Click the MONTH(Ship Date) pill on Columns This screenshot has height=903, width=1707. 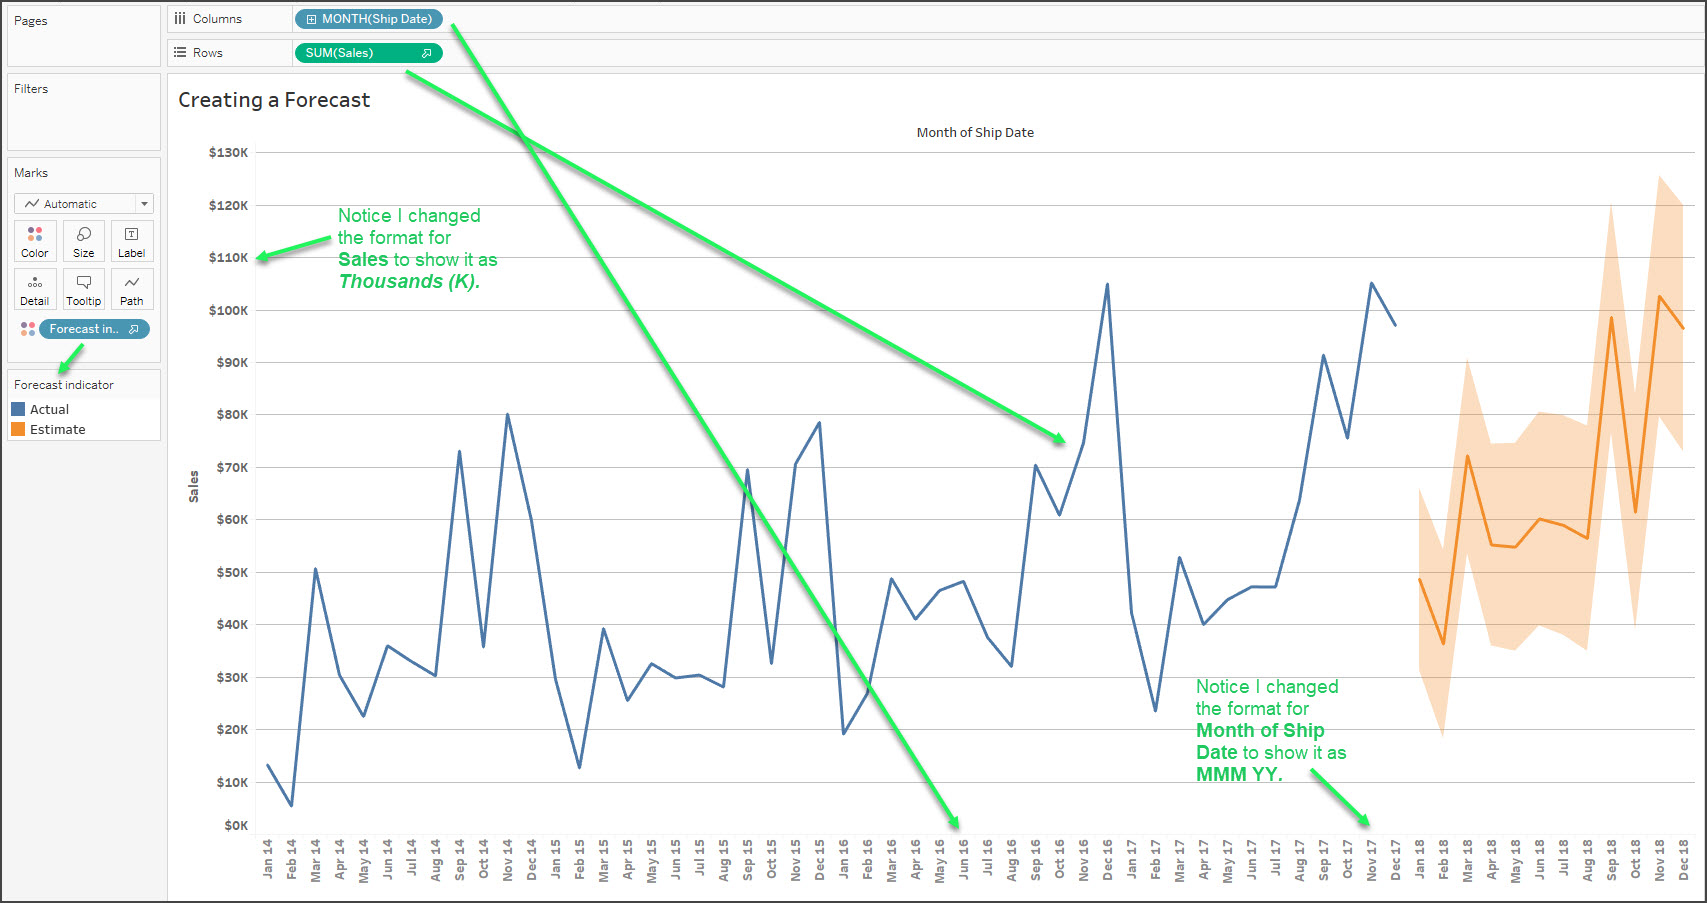(x=368, y=18)
